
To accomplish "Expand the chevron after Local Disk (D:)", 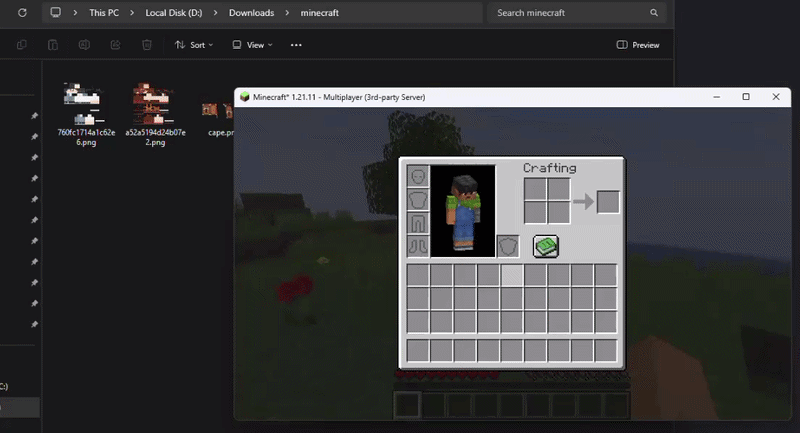I will point(215,13).
